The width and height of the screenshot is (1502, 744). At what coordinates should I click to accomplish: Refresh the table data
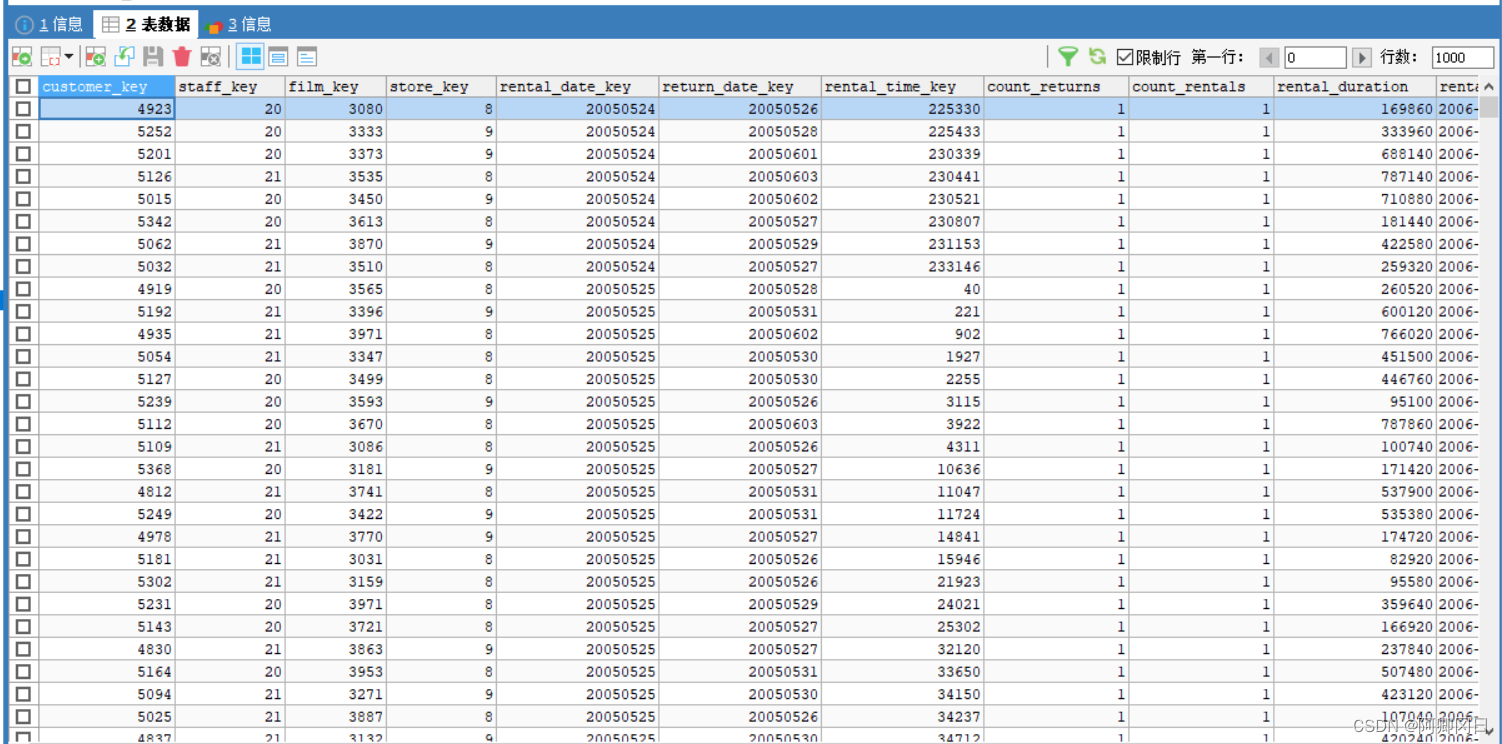coord(1097,57)
